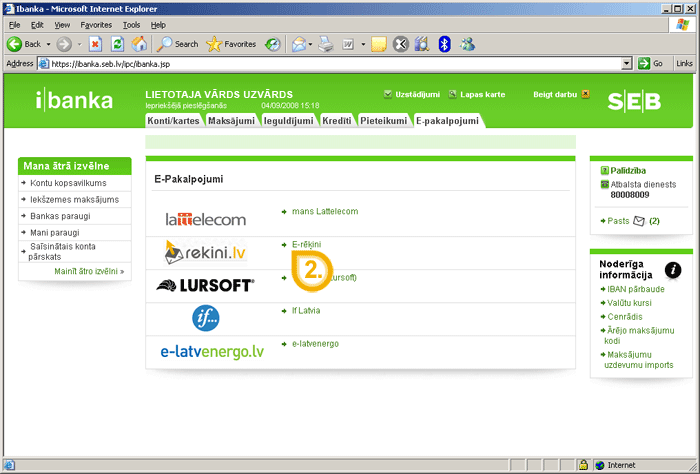Image resolution: width=700 pixels, height=474 pixels.
Task: Click the address bar URL field
Action: point(330,64)
